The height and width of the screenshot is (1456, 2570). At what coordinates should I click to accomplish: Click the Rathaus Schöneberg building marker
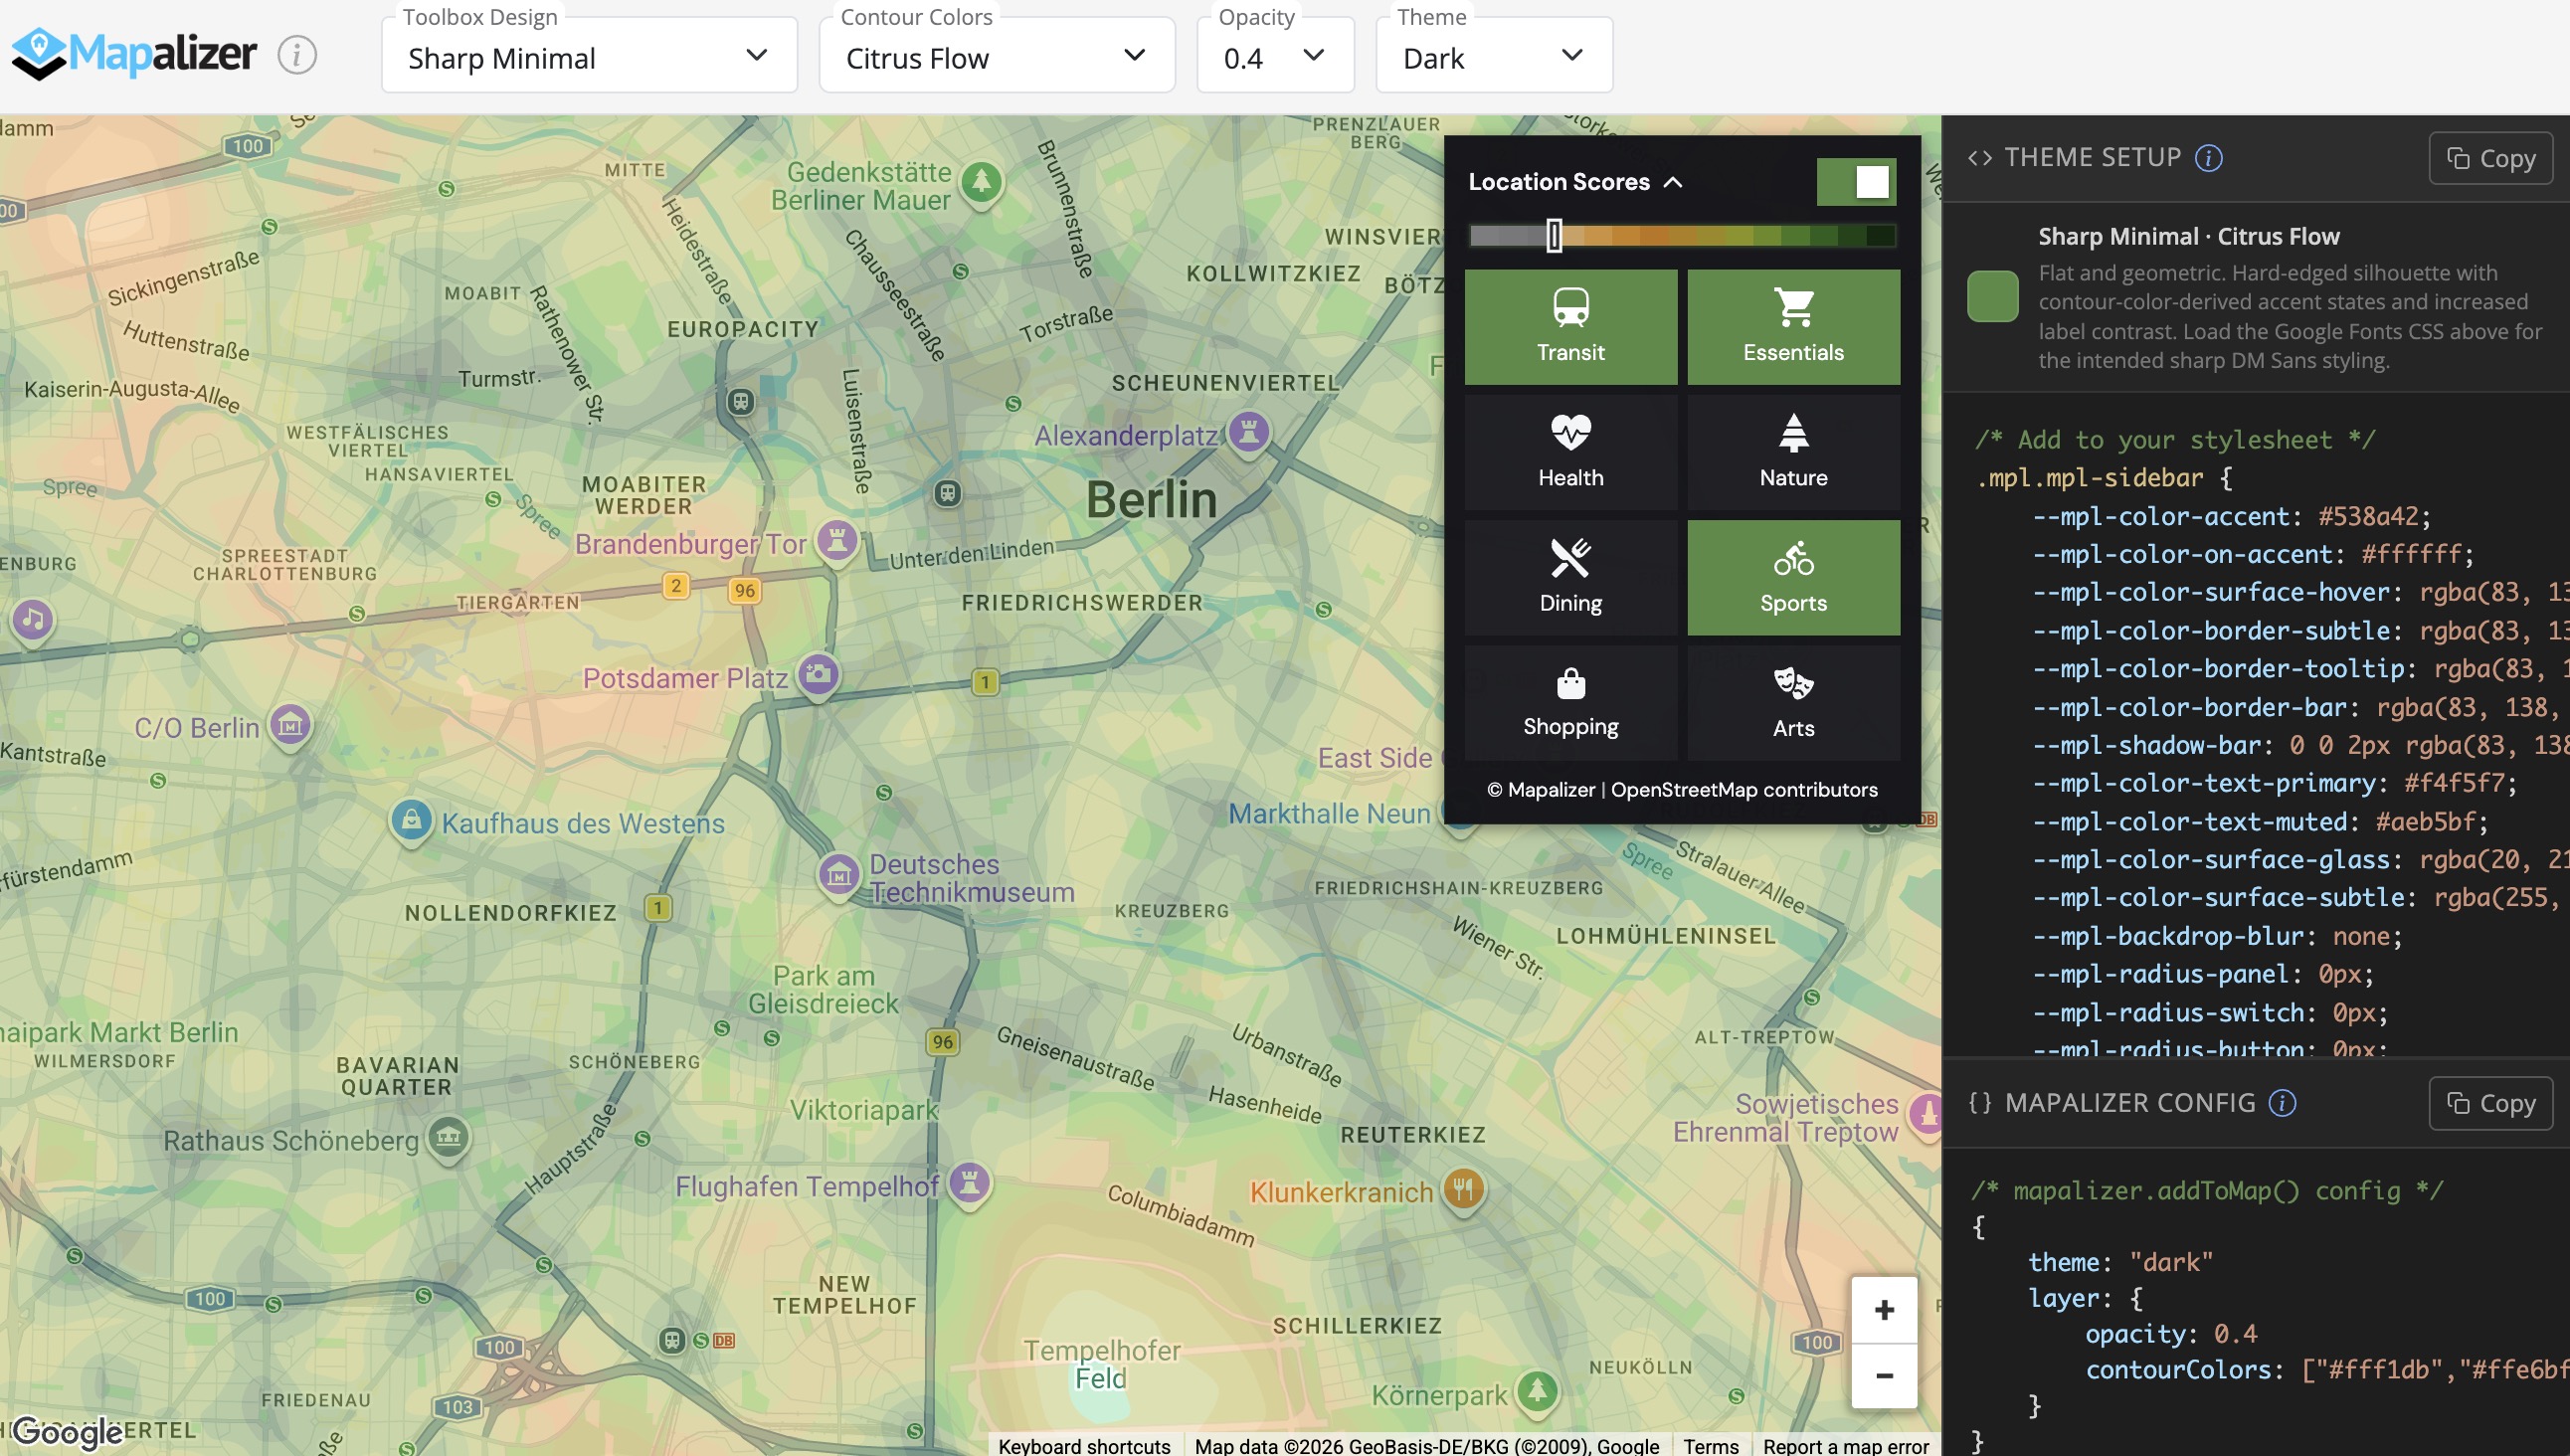[x=448, y=1138]
